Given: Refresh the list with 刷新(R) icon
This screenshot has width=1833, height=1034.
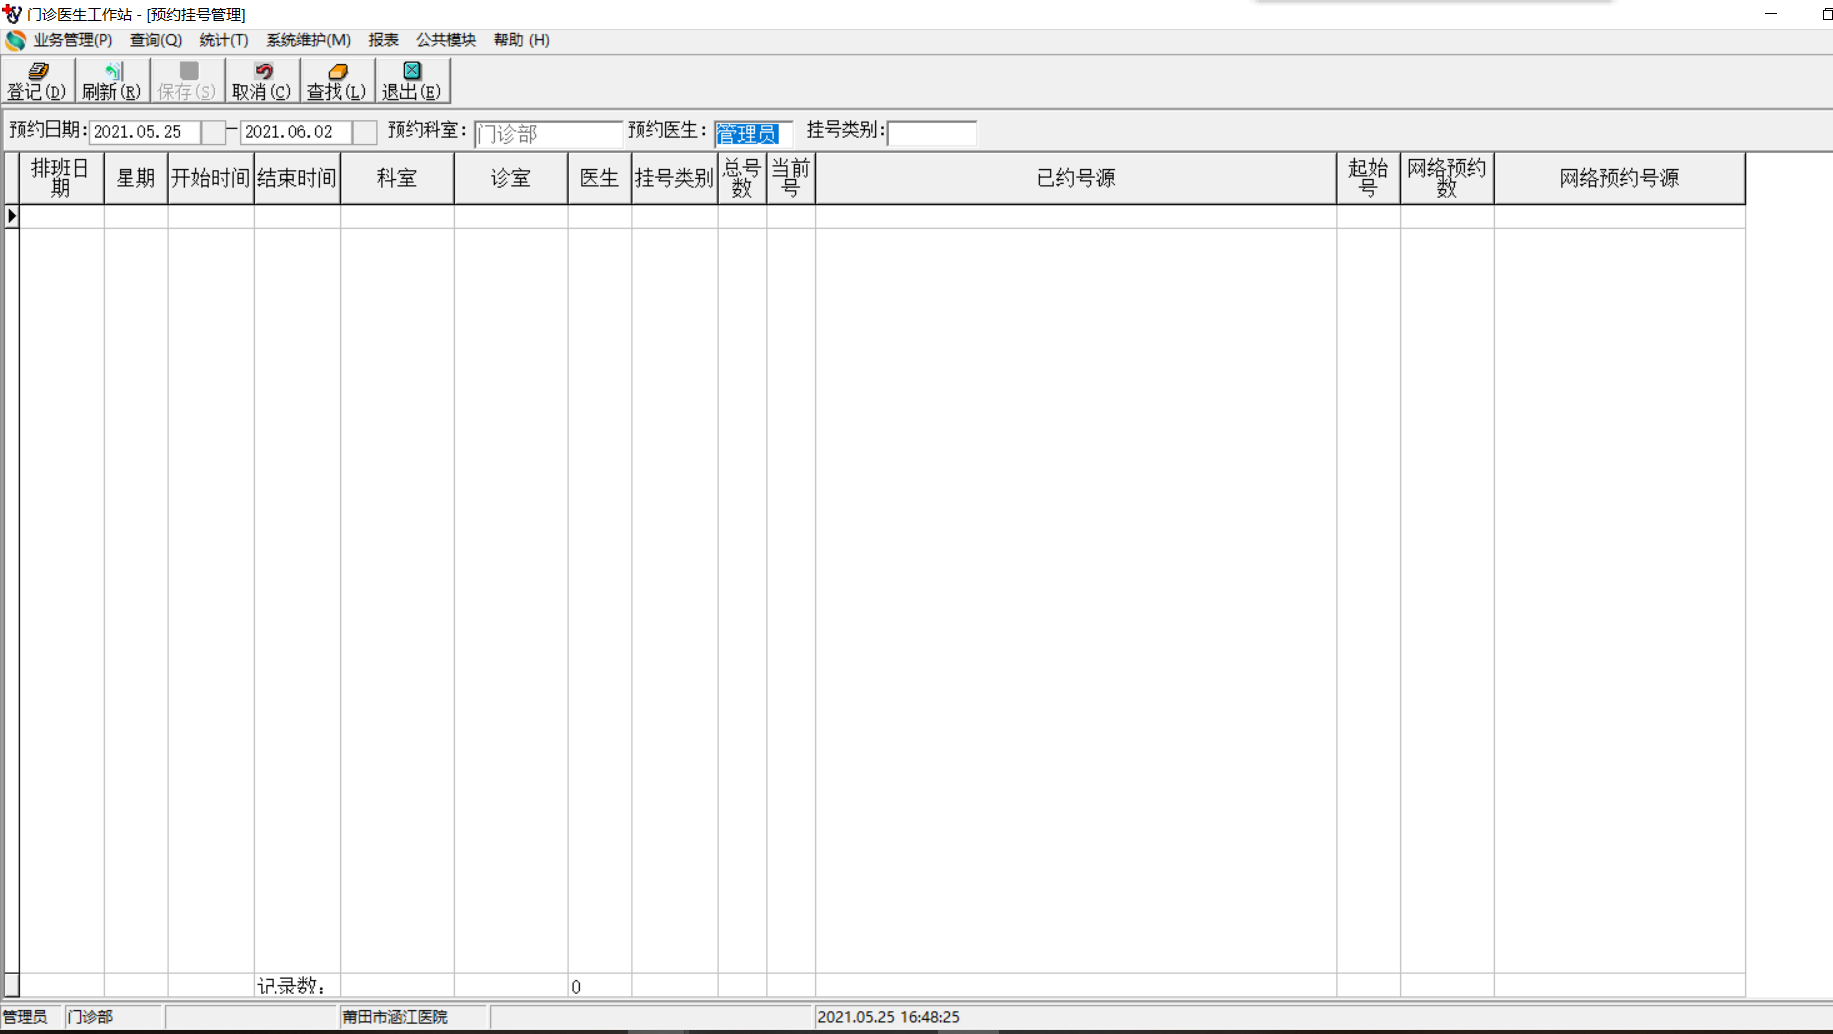Looking at the screenshot, I should (x=112, y=80).
